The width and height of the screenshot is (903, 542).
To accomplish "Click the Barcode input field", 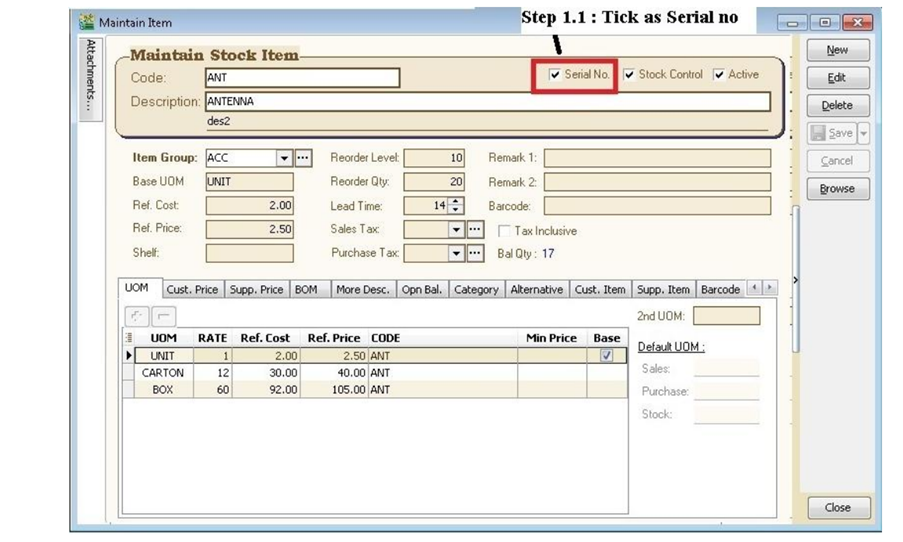I will (657, 206).
